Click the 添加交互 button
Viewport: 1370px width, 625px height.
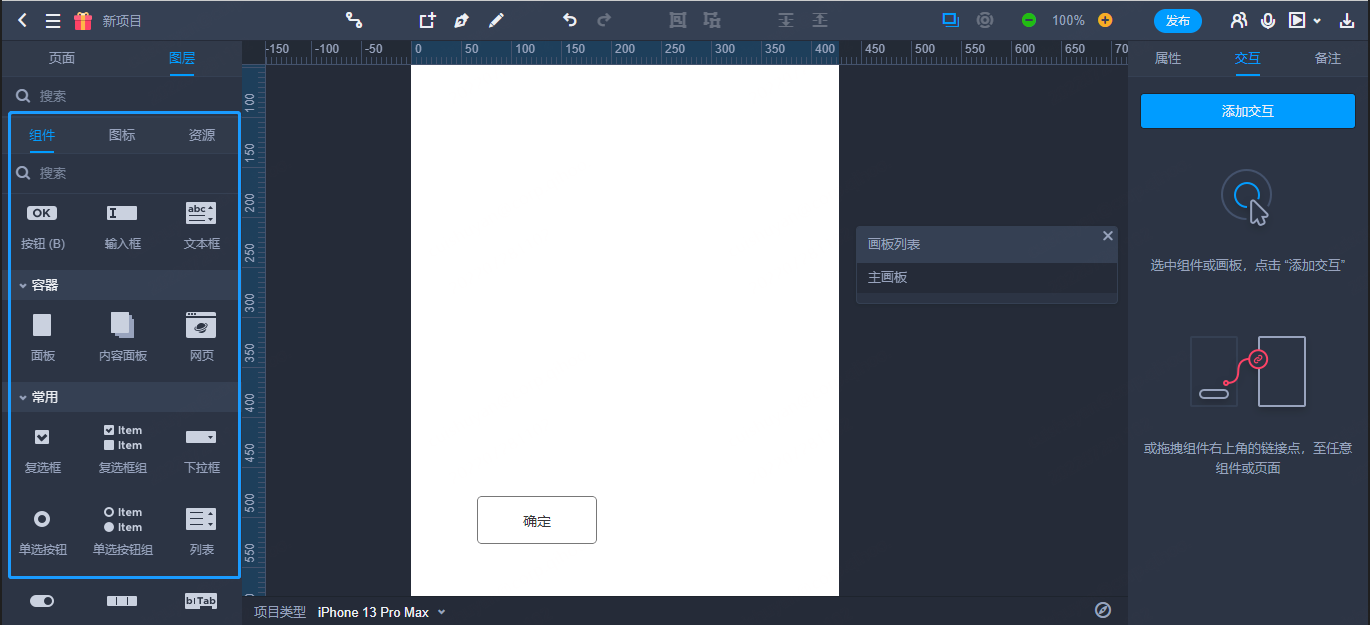coord(1248,112)
